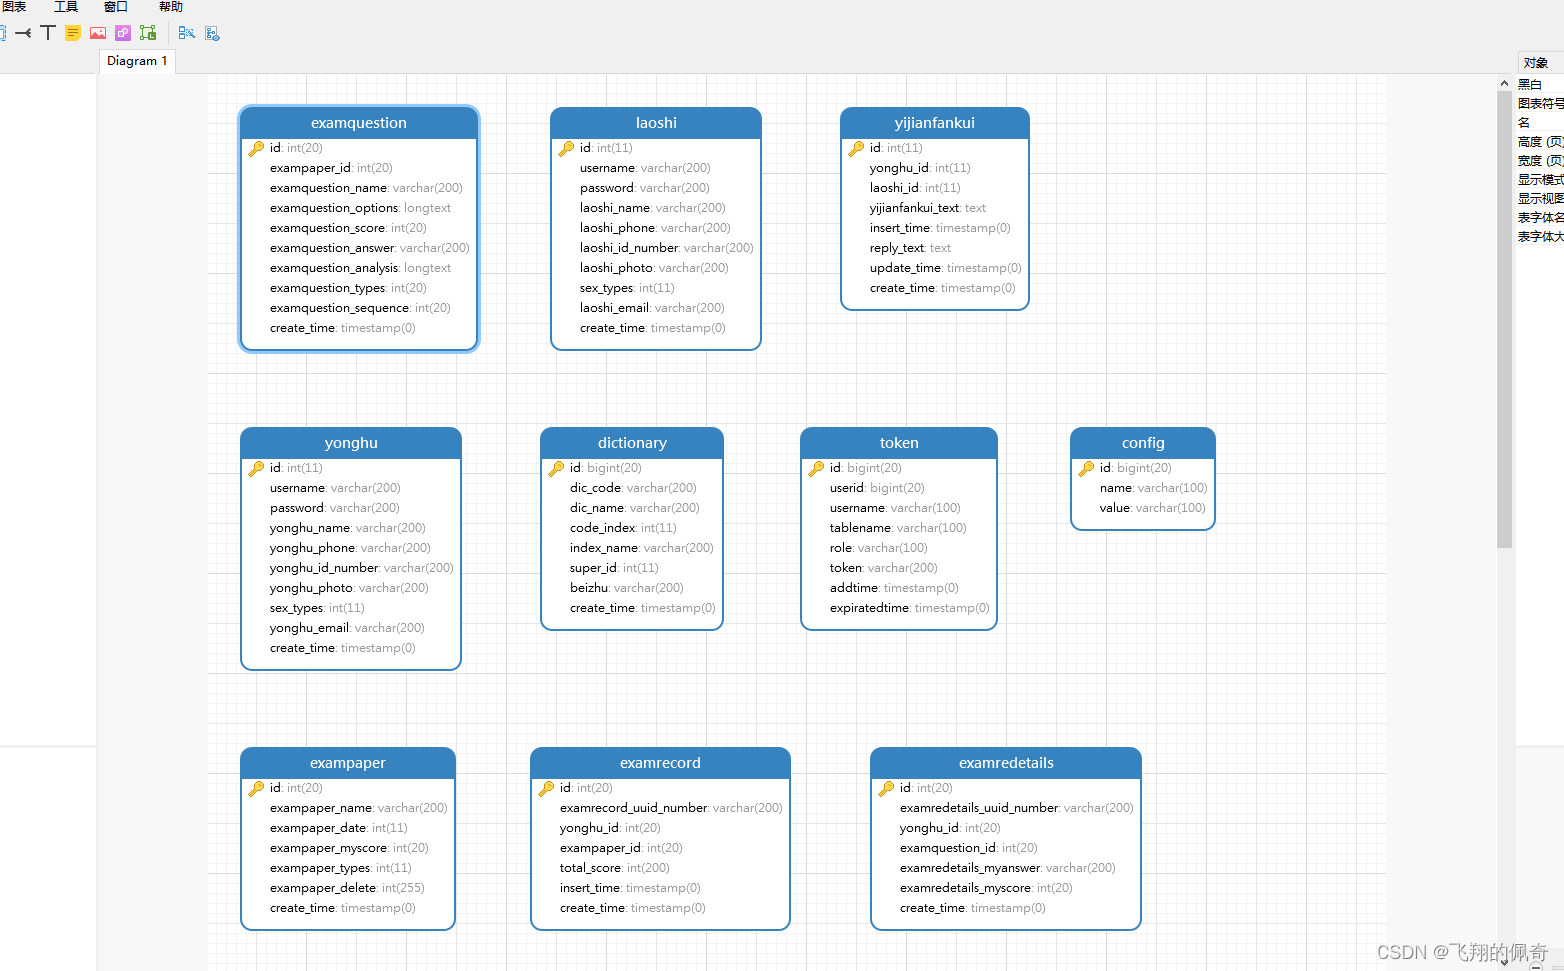The image size is (1564, 971).
Task: Click the 高度 (页) property row
Action: [1540, 142]
